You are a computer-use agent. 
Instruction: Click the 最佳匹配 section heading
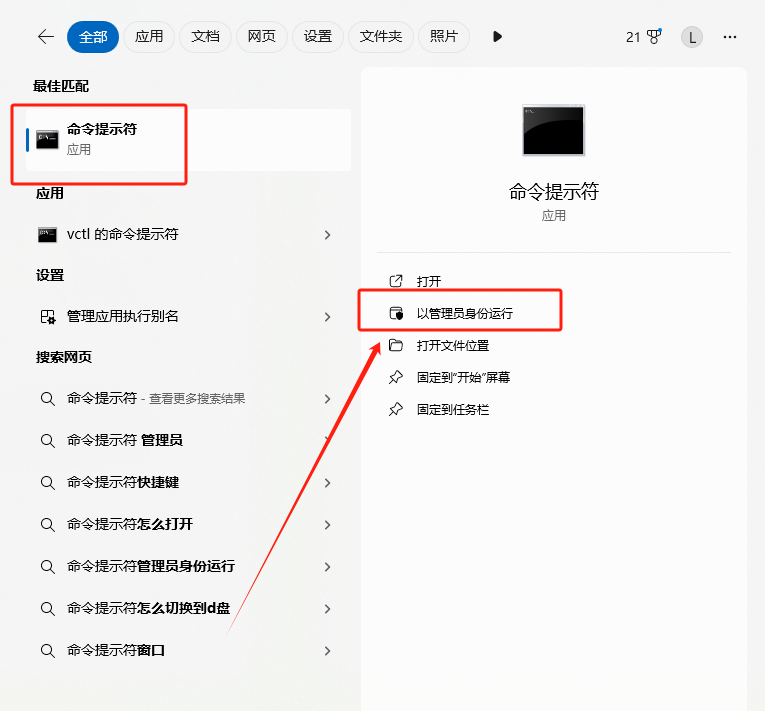[x=61, y=86]
